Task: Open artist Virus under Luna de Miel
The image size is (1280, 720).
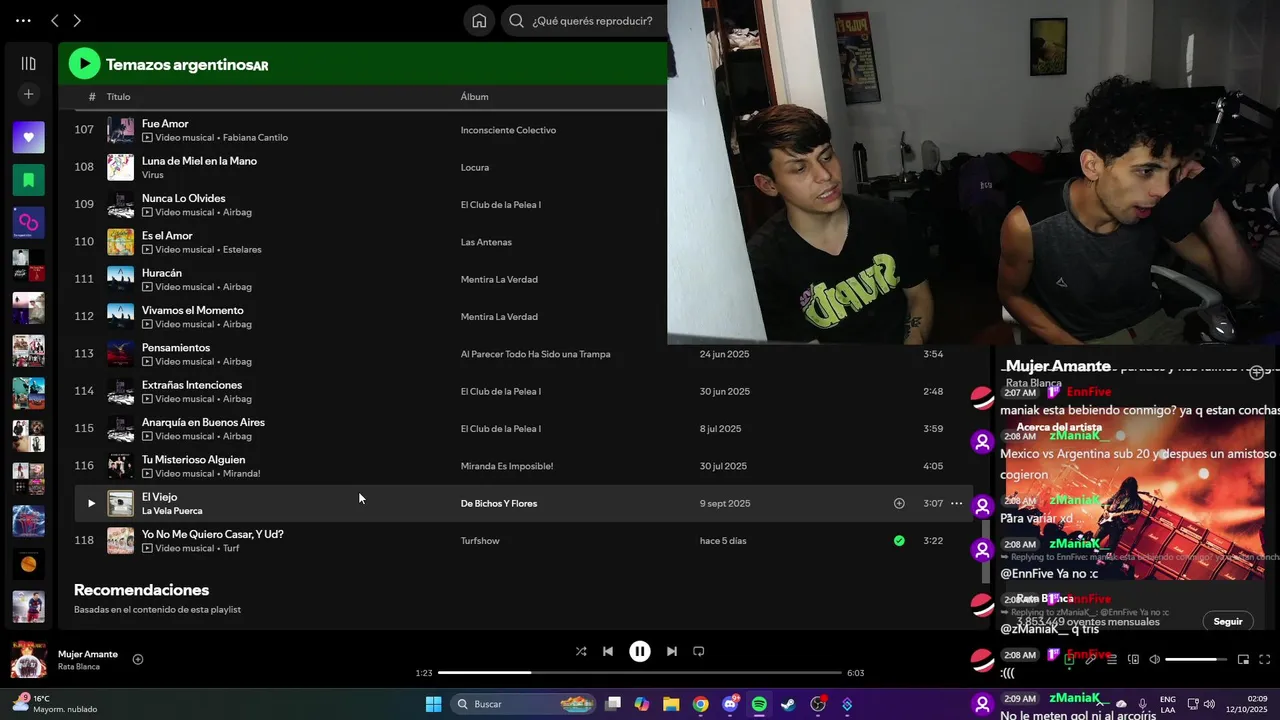Action: point(152,175)
